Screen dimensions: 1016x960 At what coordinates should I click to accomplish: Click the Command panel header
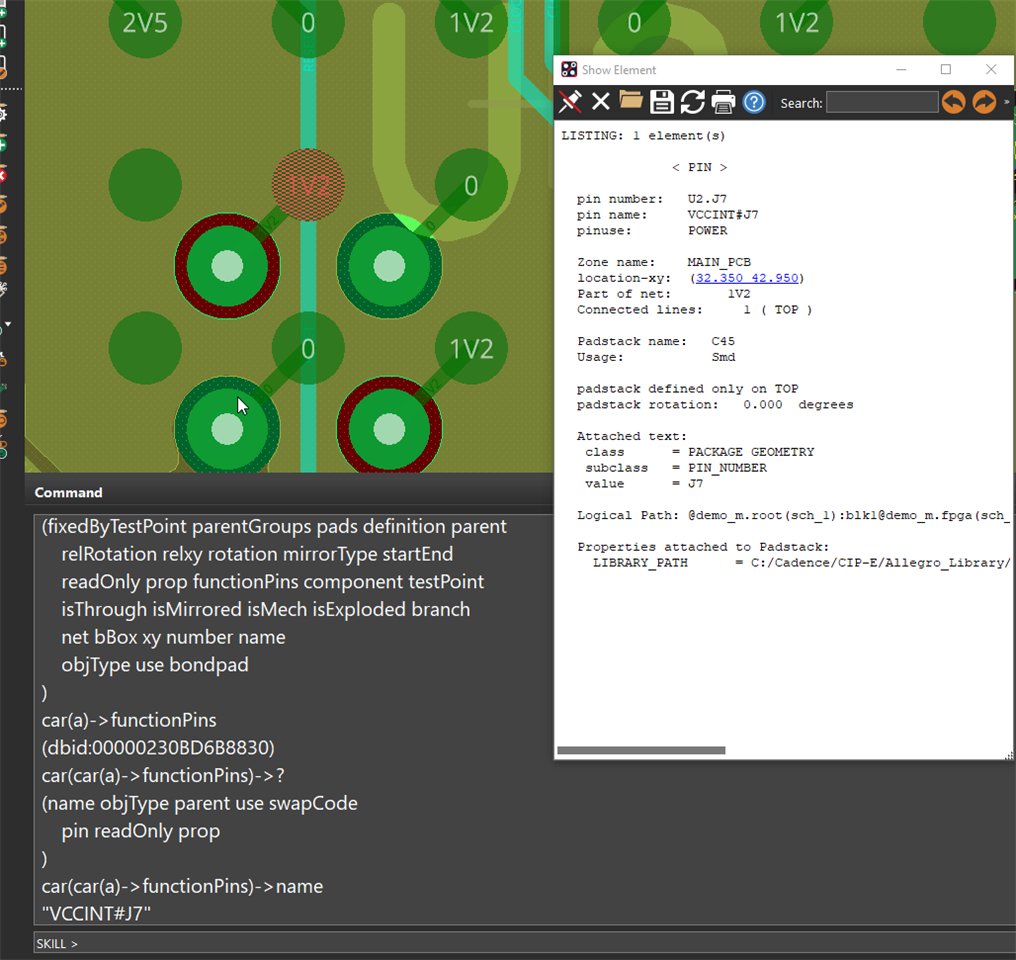point(69,492)
